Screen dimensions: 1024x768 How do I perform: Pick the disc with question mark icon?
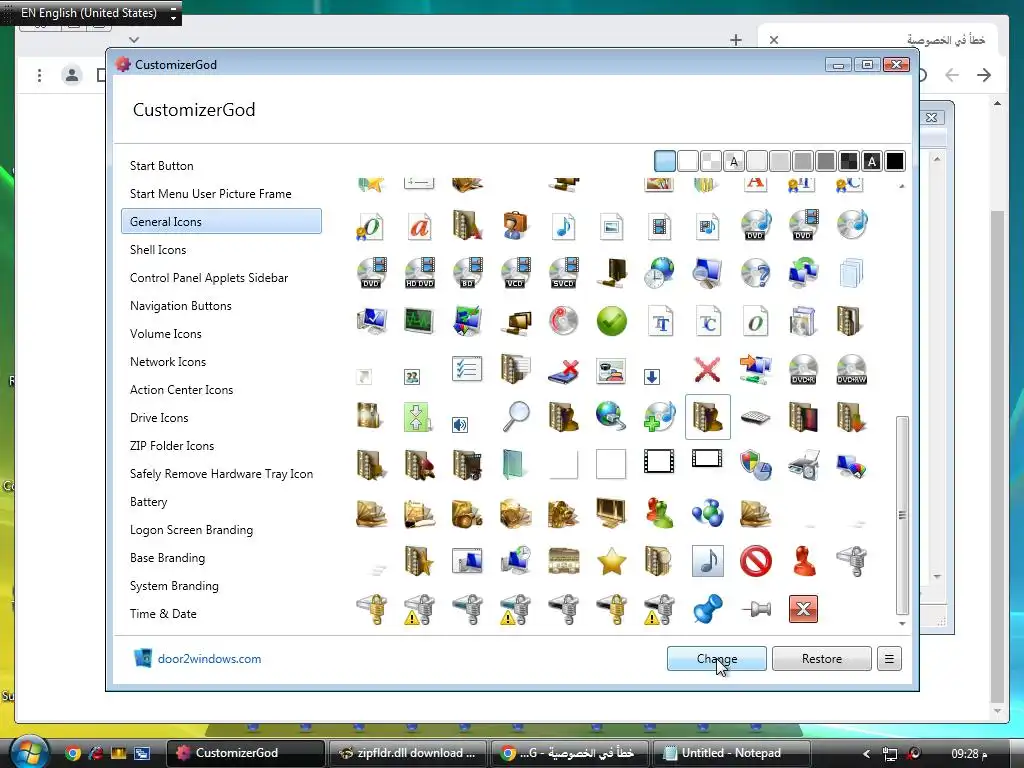point(756,273)
